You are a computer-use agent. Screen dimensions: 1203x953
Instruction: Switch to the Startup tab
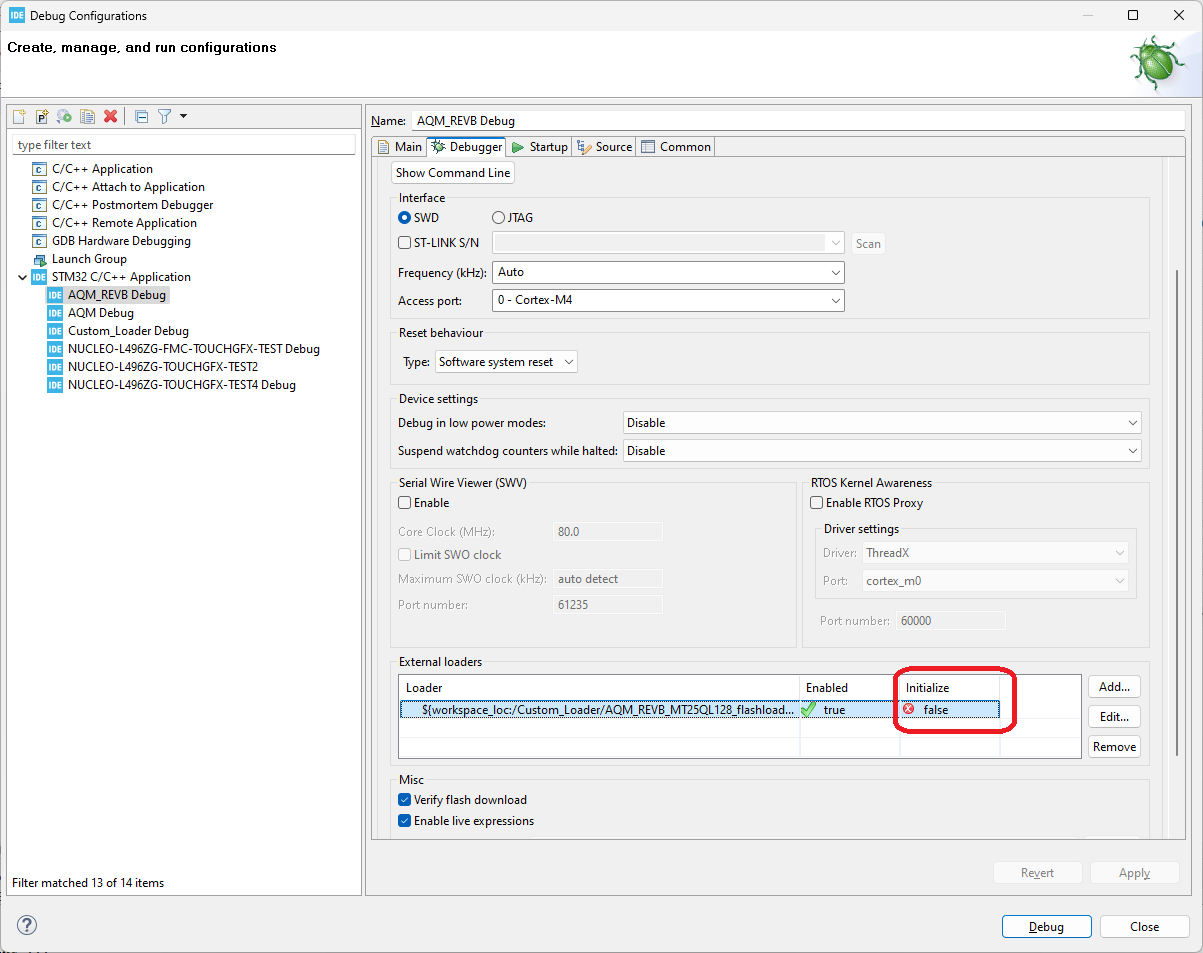[539, 146]
